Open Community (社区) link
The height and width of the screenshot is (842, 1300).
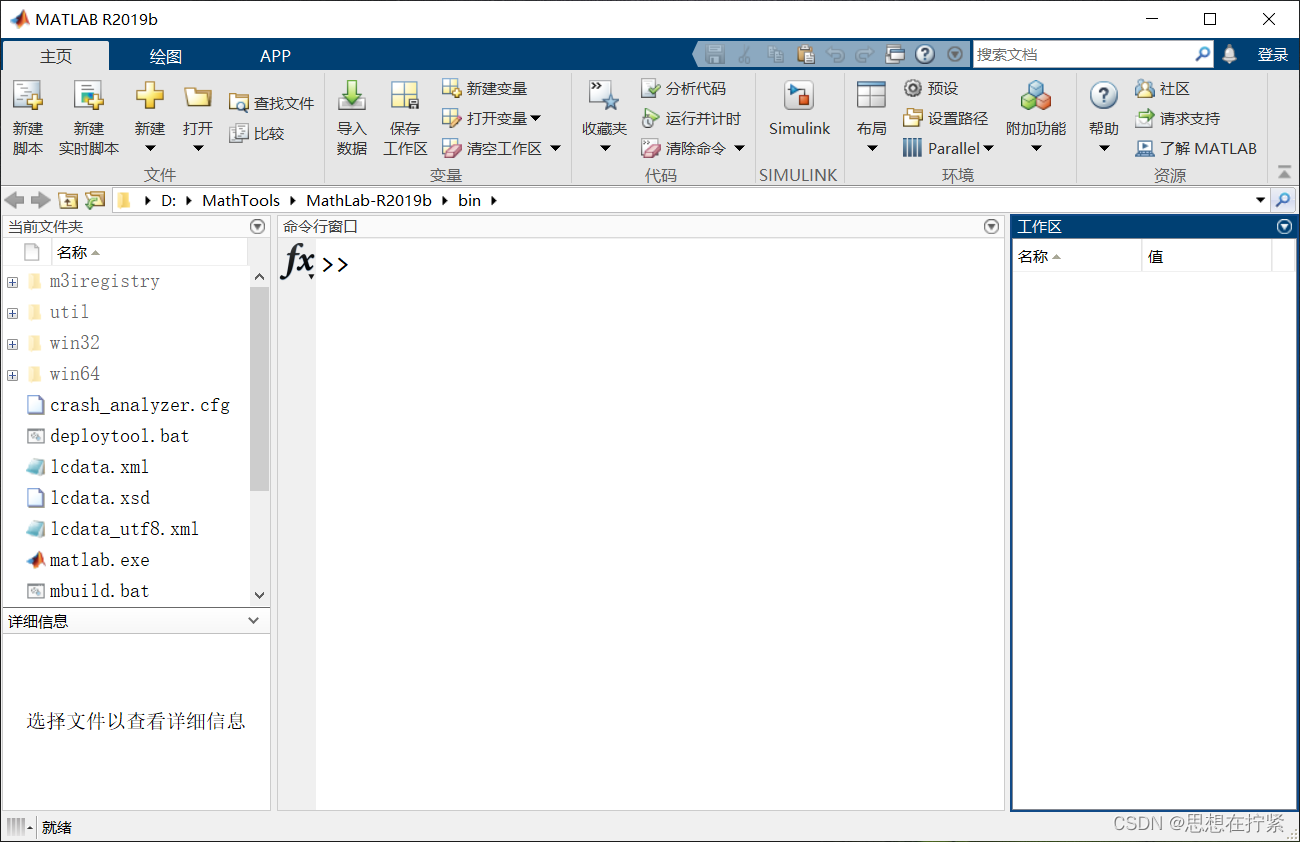tap(1163, 89)
